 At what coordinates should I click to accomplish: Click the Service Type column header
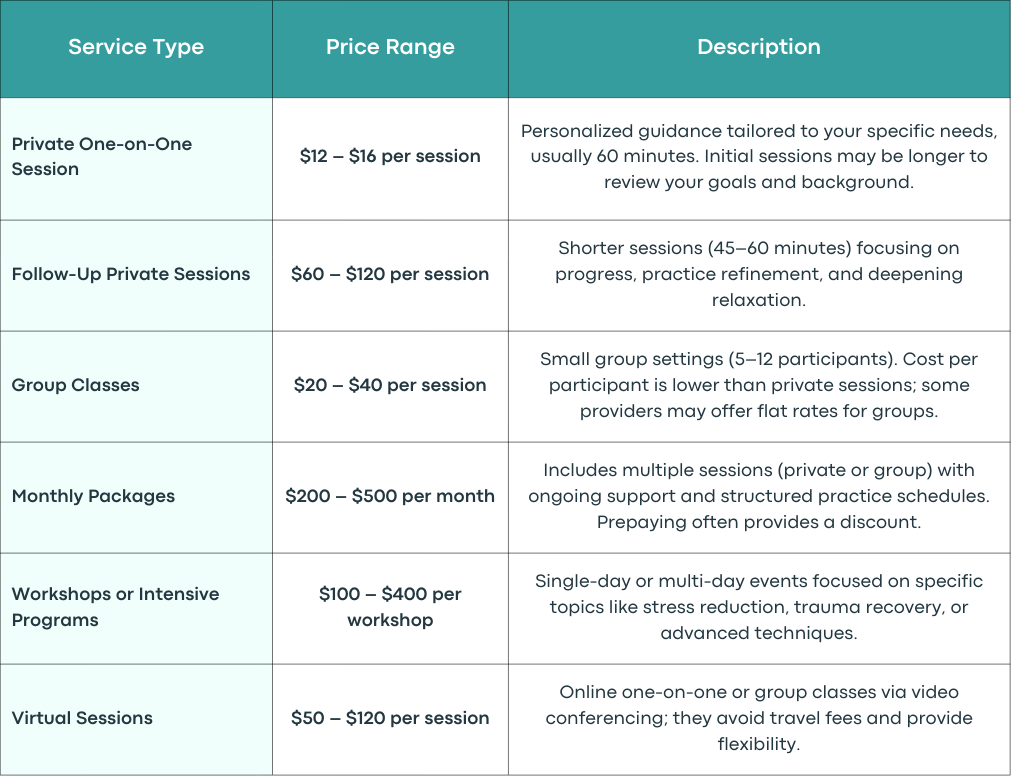[x=136, y=49]
